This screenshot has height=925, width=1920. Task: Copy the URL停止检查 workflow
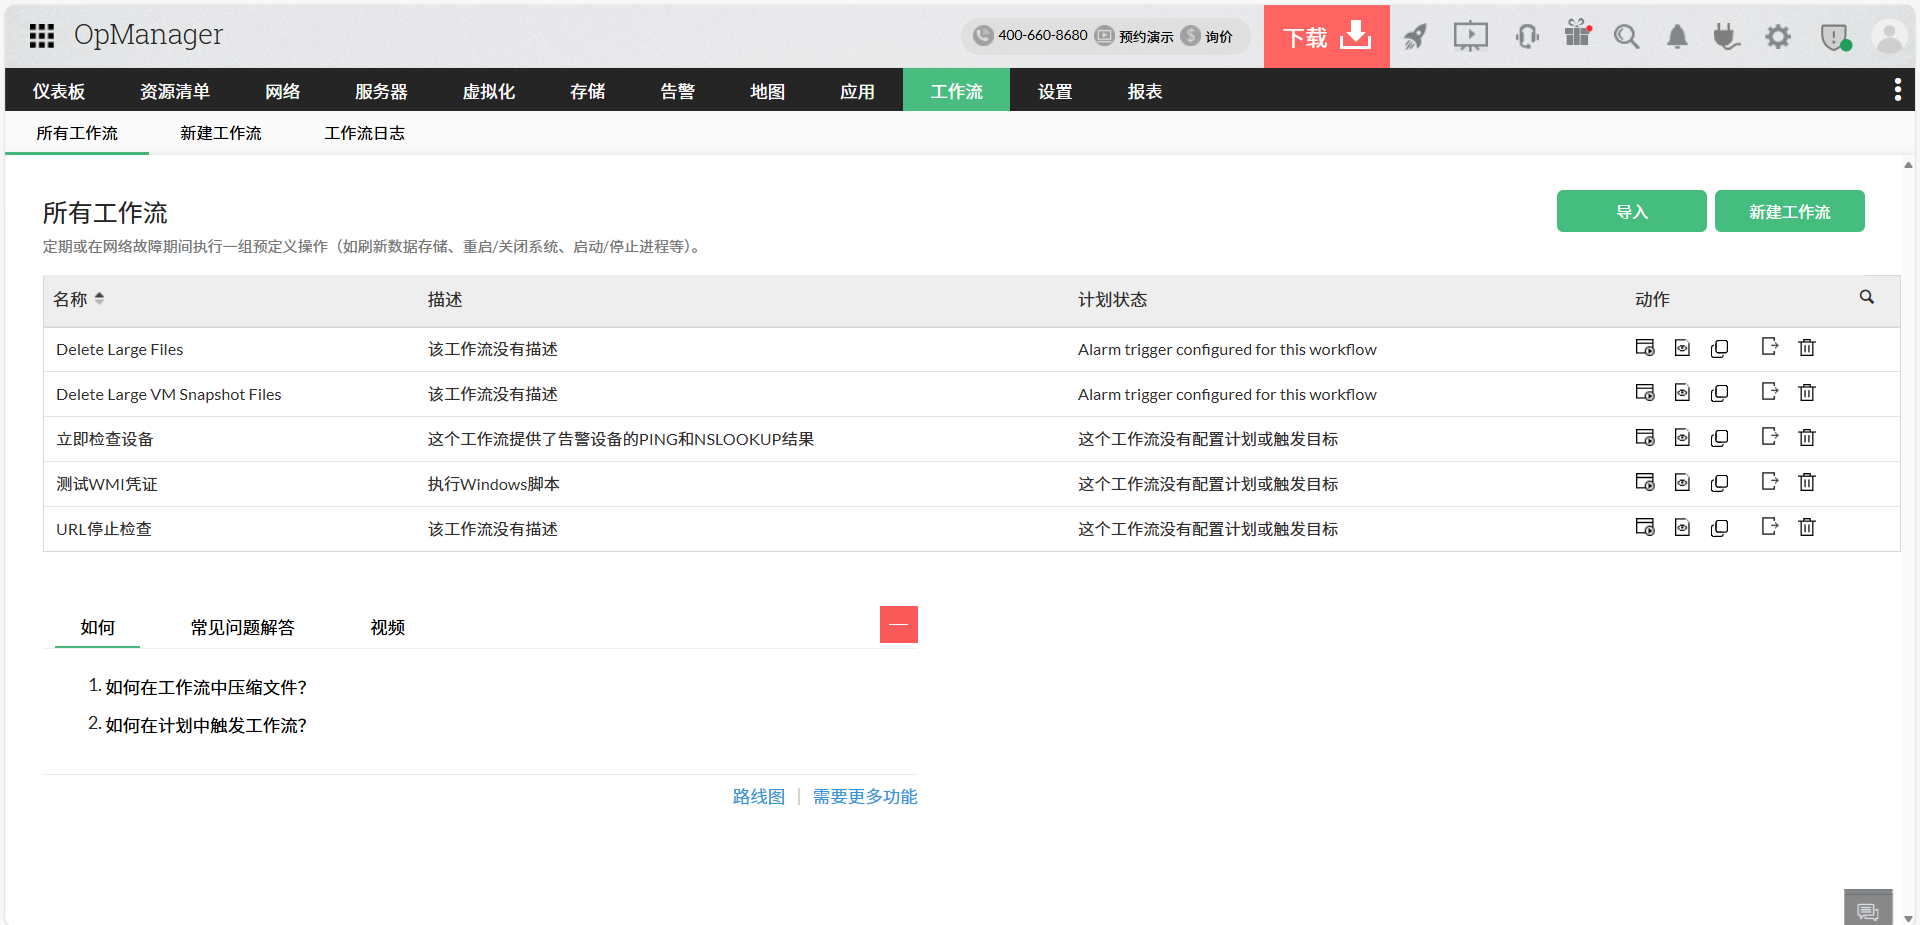pos(1720,527)
